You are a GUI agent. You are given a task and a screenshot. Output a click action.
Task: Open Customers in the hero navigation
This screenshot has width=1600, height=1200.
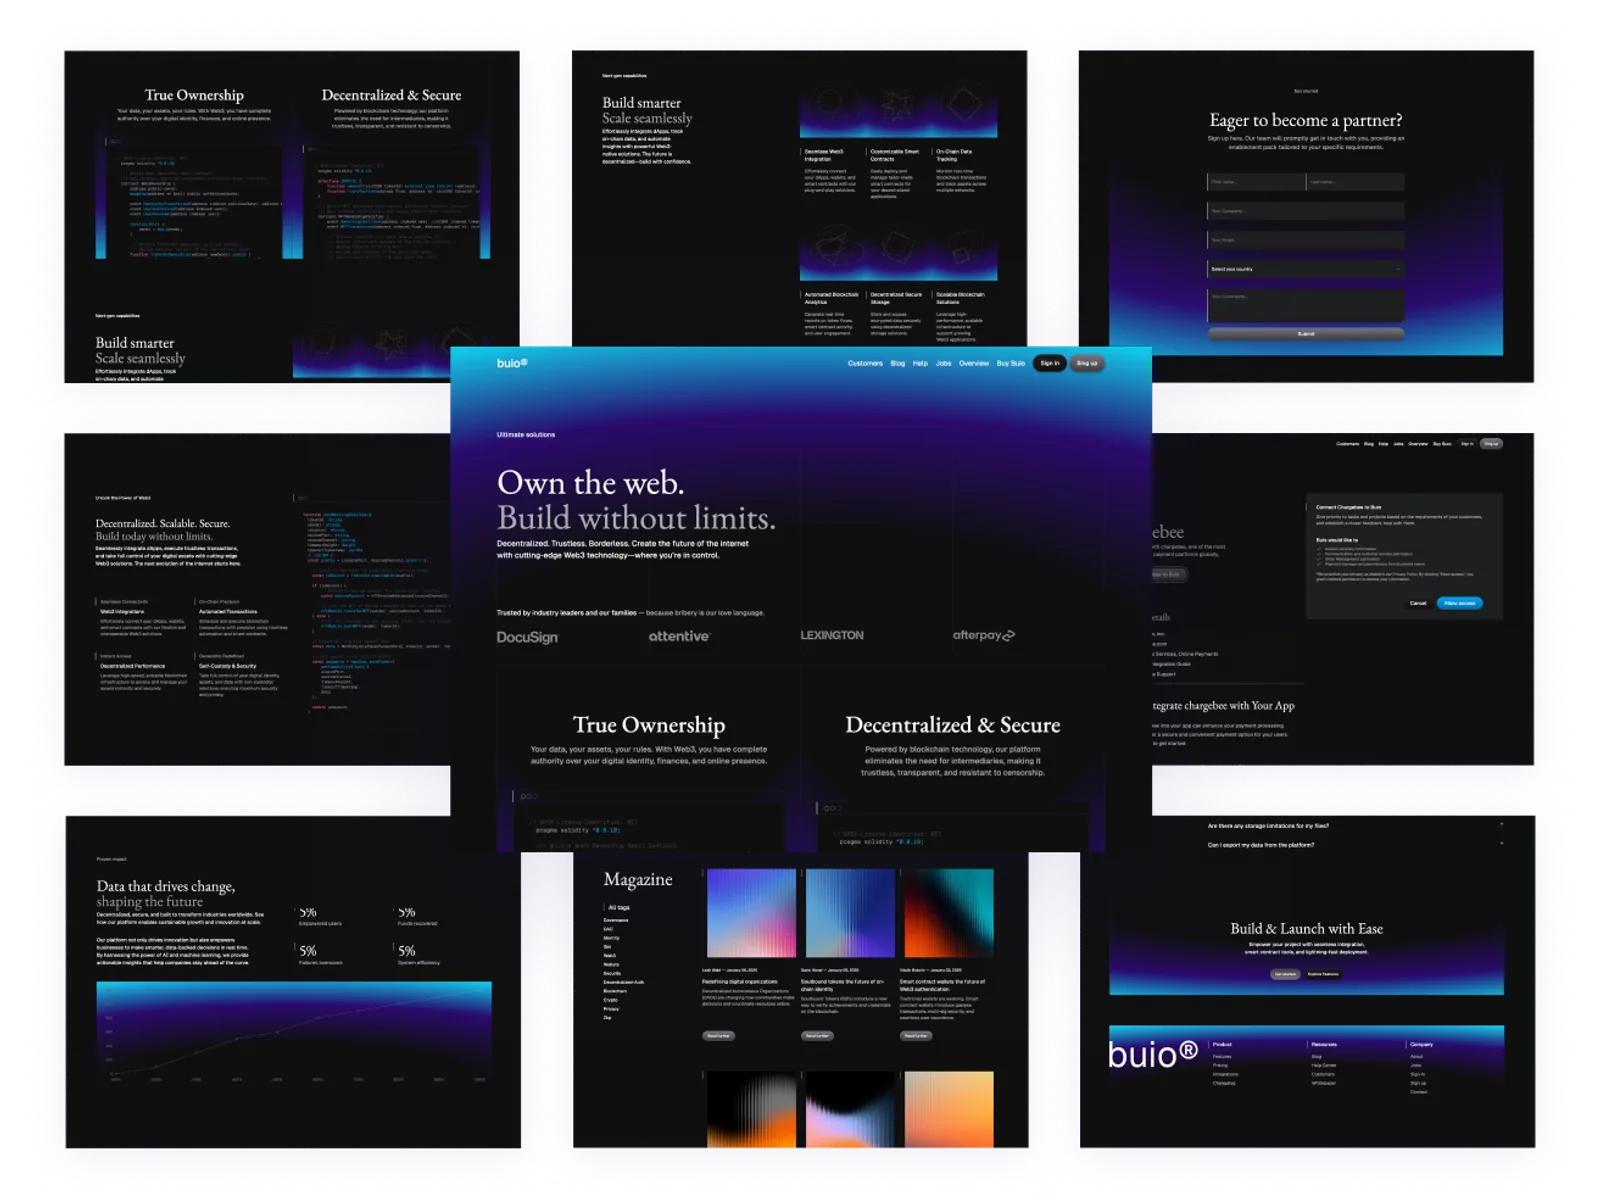pyautogui.click(x=865, y=363)
